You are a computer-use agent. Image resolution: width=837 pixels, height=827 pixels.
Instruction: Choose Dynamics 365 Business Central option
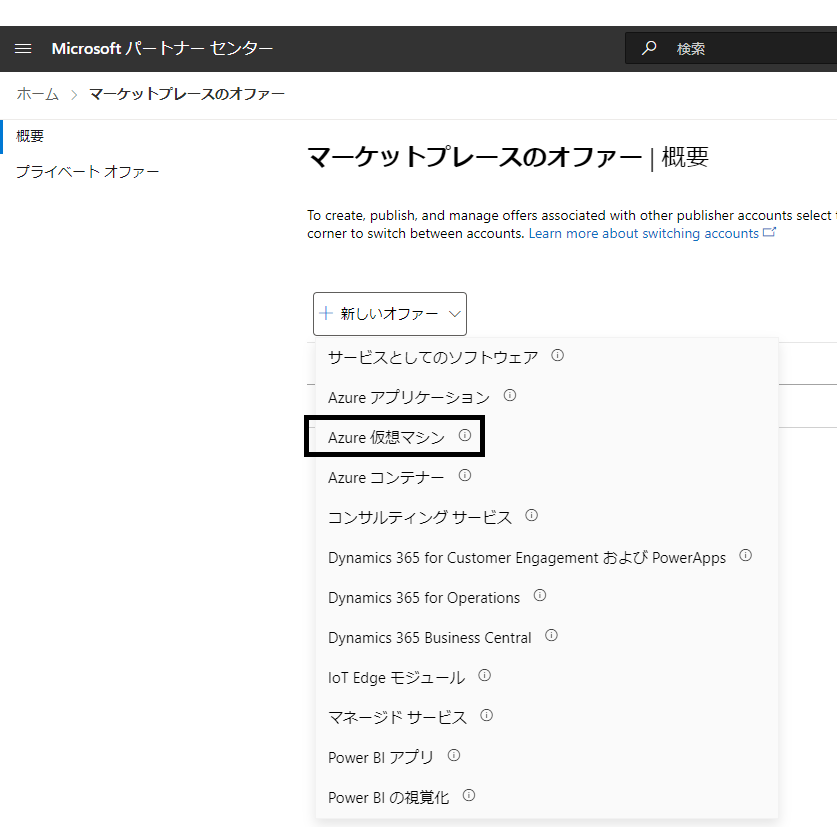(430, 637)
